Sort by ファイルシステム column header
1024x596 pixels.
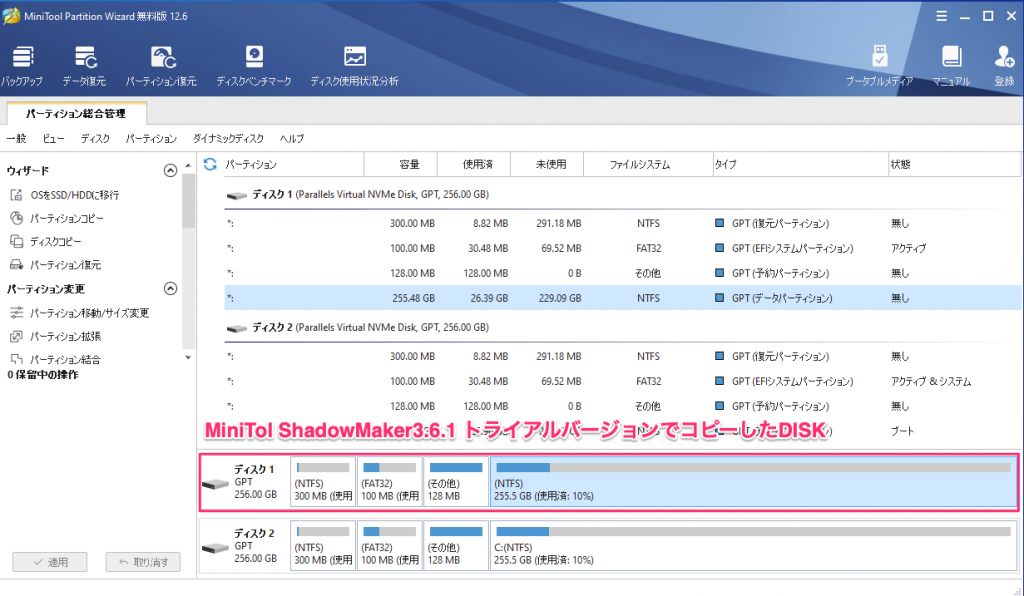pos(648,165)
